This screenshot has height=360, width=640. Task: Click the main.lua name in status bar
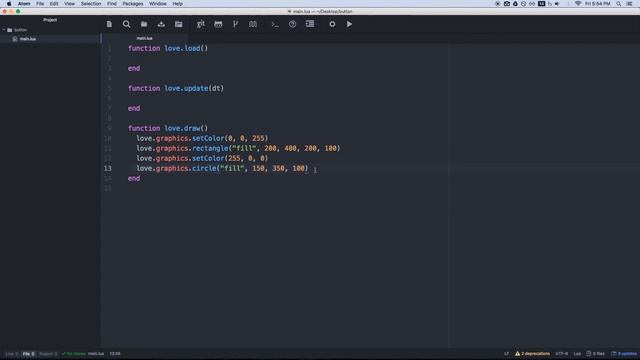point(96,353)
